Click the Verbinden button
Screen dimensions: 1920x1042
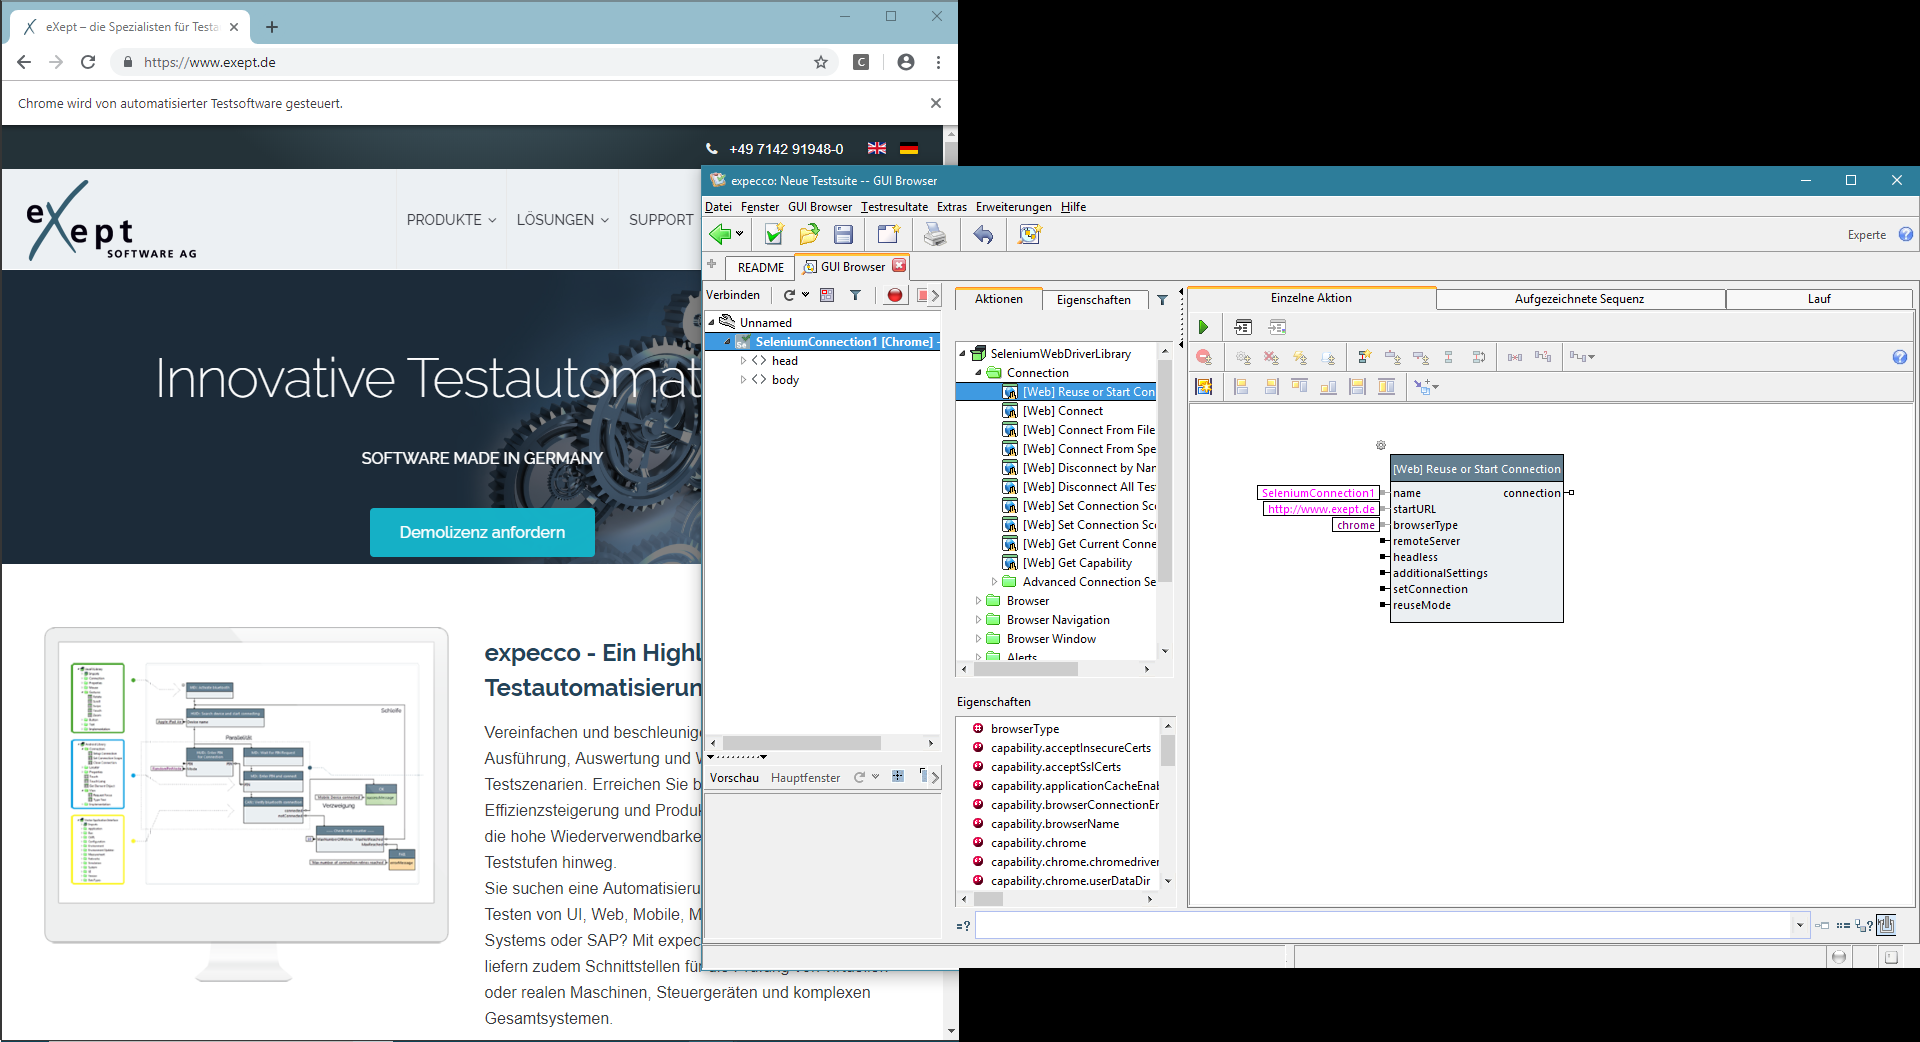(x=733, y=295)
